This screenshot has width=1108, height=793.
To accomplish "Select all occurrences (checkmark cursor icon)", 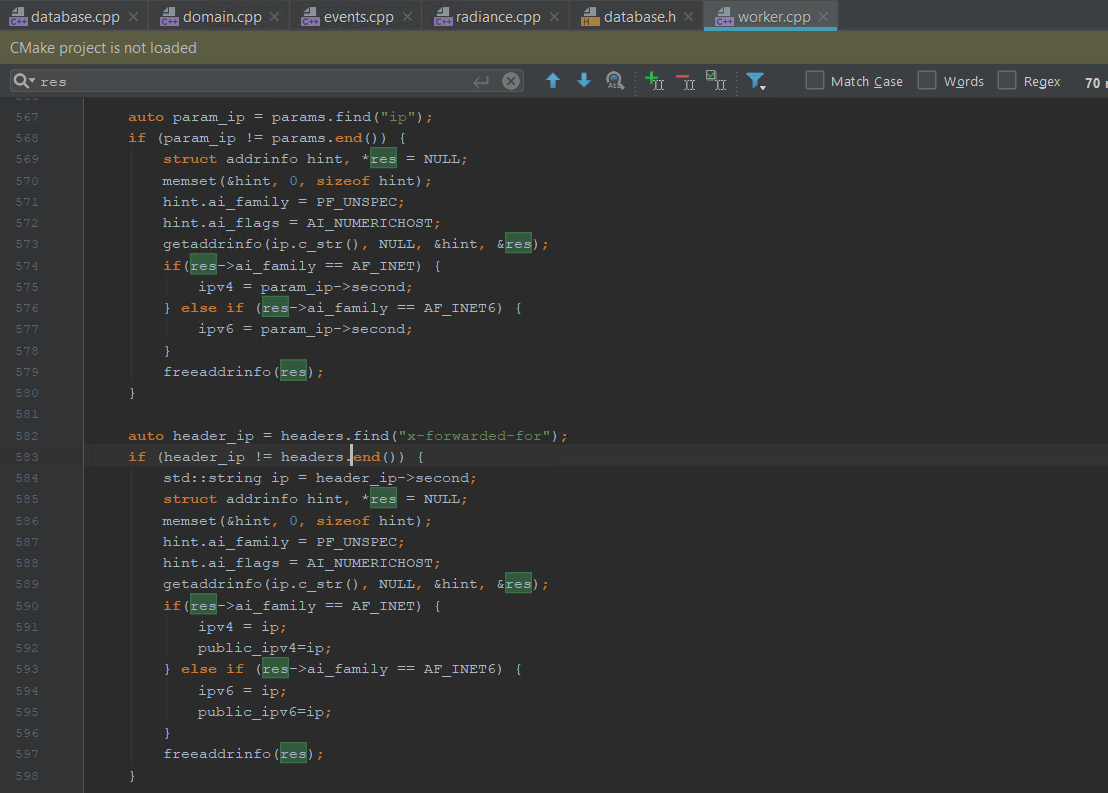I will coord(716,81).
